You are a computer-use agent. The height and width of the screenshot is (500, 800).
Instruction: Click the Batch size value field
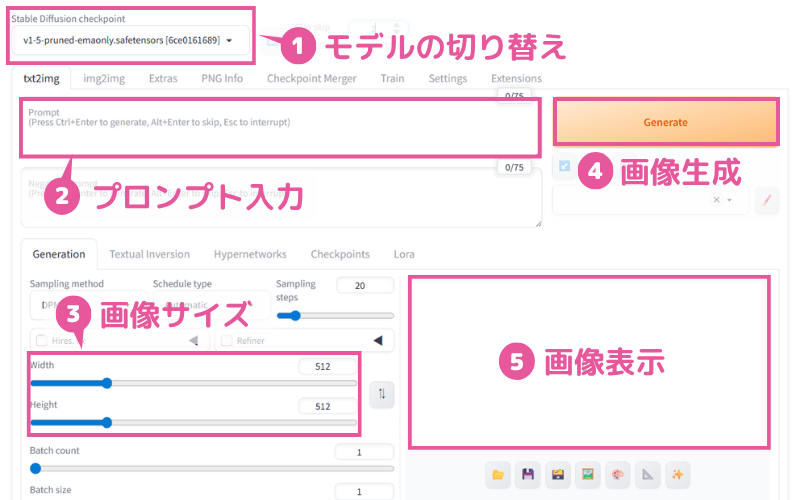point(364,491)
